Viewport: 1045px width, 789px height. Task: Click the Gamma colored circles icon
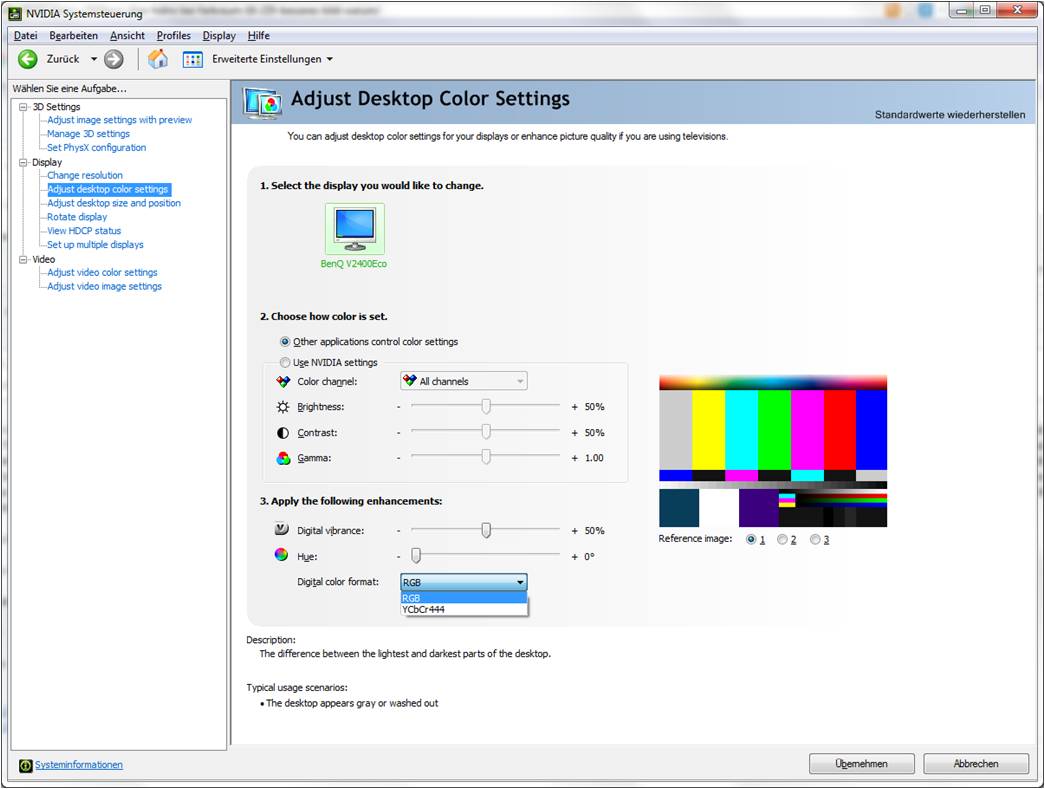(x=283, y=458)
